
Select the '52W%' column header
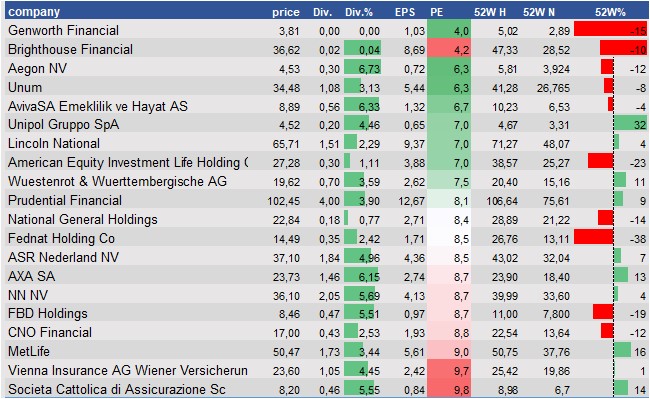coord(610,12)
